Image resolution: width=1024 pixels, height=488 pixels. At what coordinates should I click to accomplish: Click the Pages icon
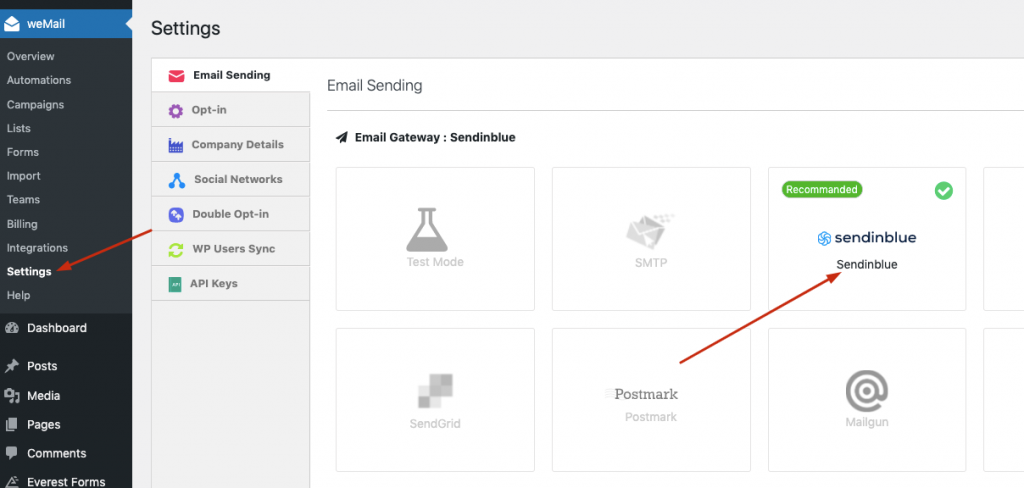click(11, 425)
